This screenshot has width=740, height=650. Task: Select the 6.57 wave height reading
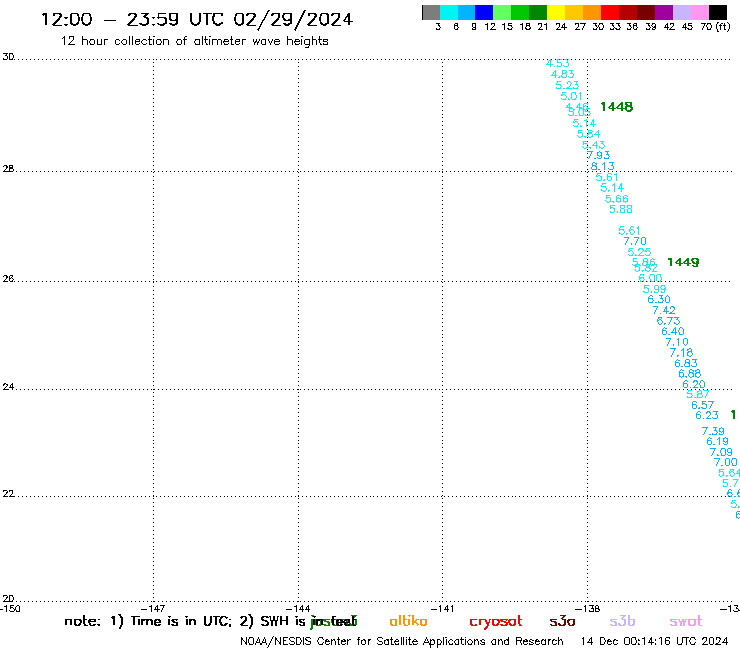tap(703, 405)
